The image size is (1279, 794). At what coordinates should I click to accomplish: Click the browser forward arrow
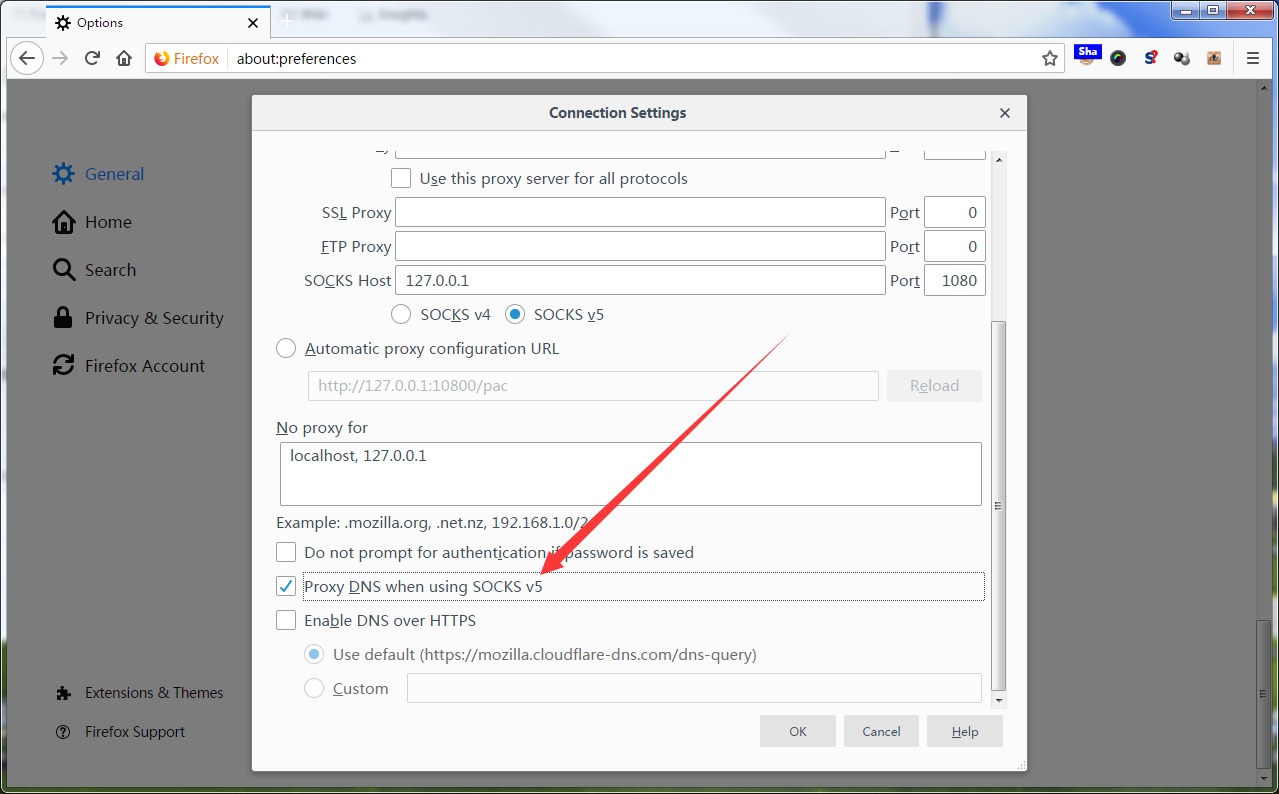click(x=60, y=58)
